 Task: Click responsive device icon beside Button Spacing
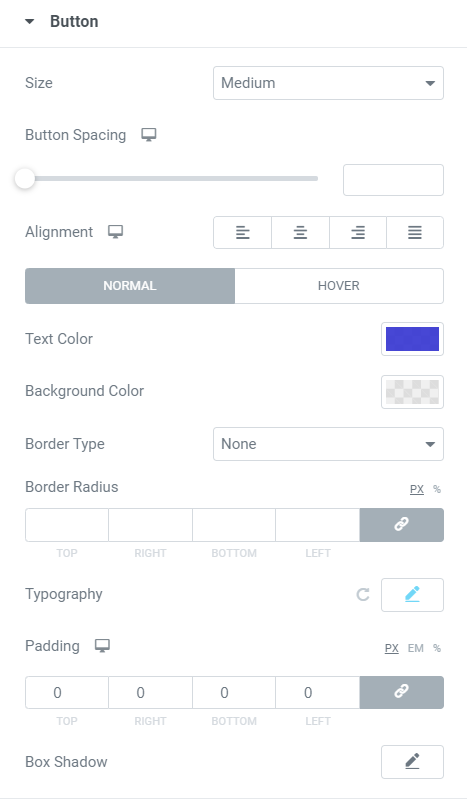(149, 135)
